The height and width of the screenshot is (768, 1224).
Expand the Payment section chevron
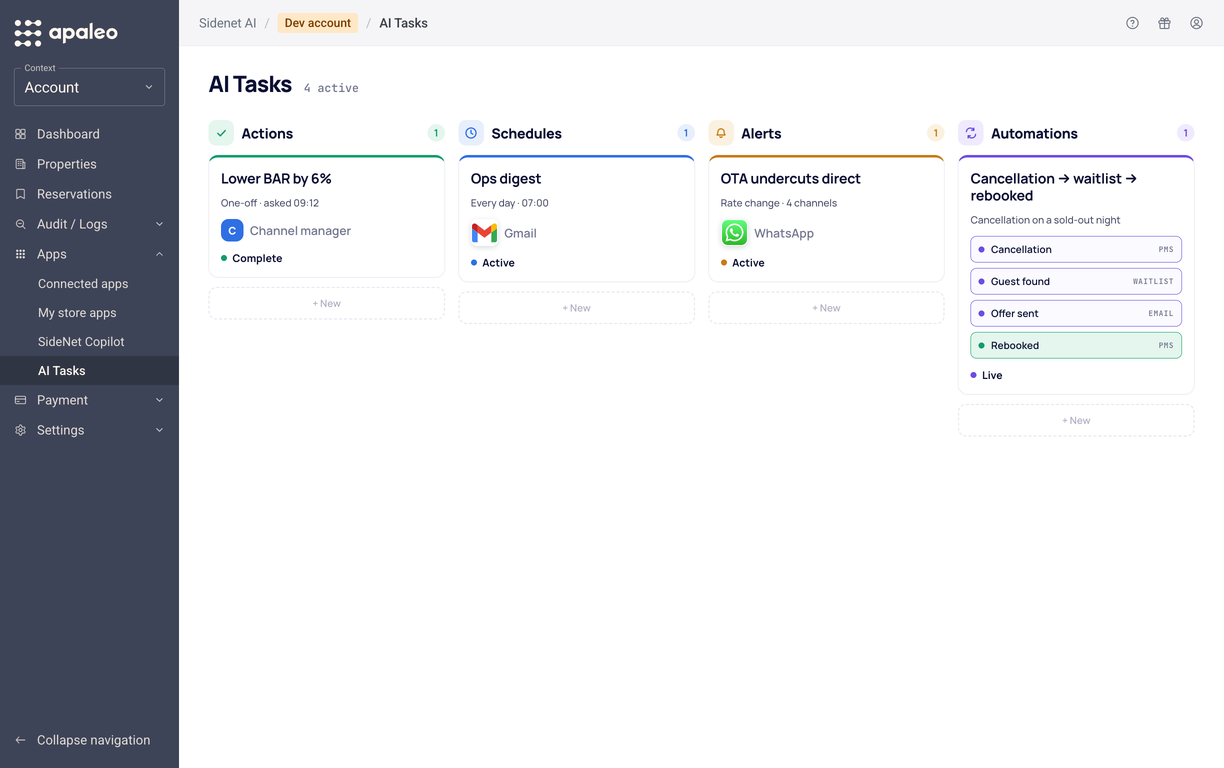coord(159,400)
